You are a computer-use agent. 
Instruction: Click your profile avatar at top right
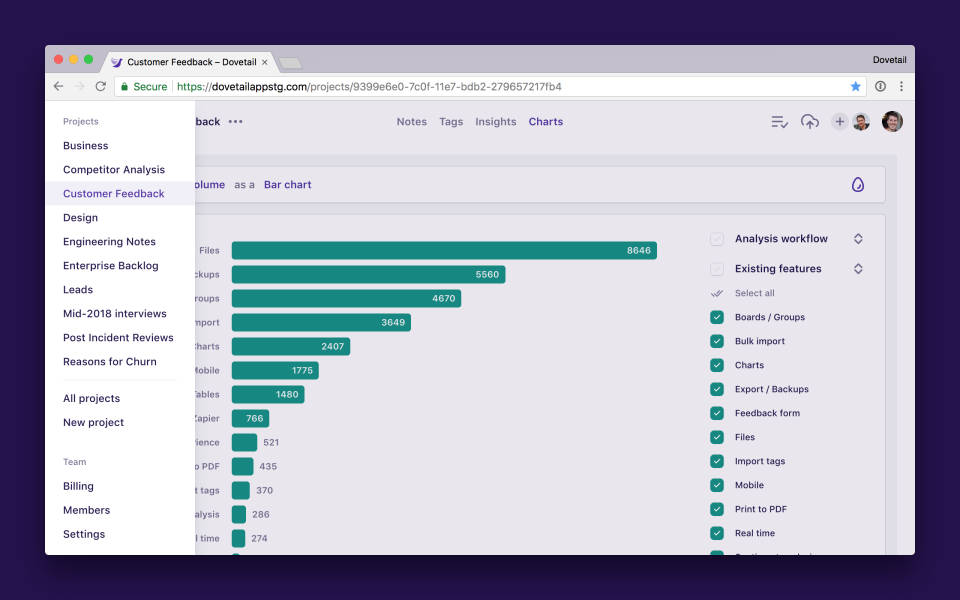click(890, 121)
